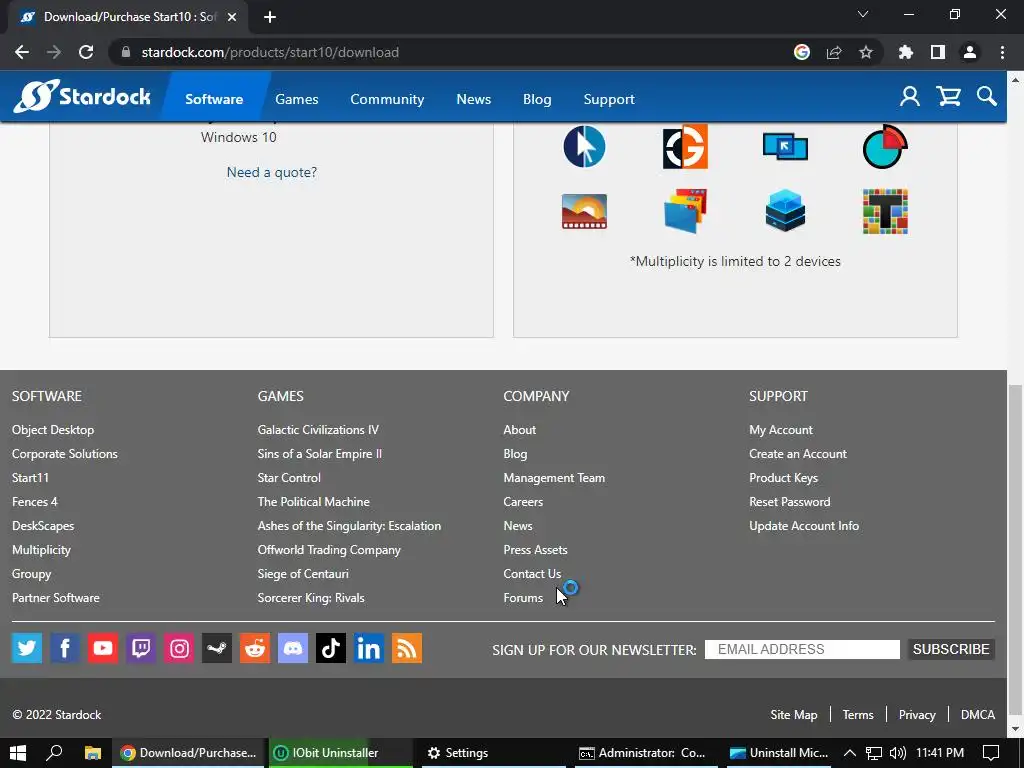Viewport: 1024px width, 768px height.
Task: Open the Start11 footer link
Action: (30, 477)
